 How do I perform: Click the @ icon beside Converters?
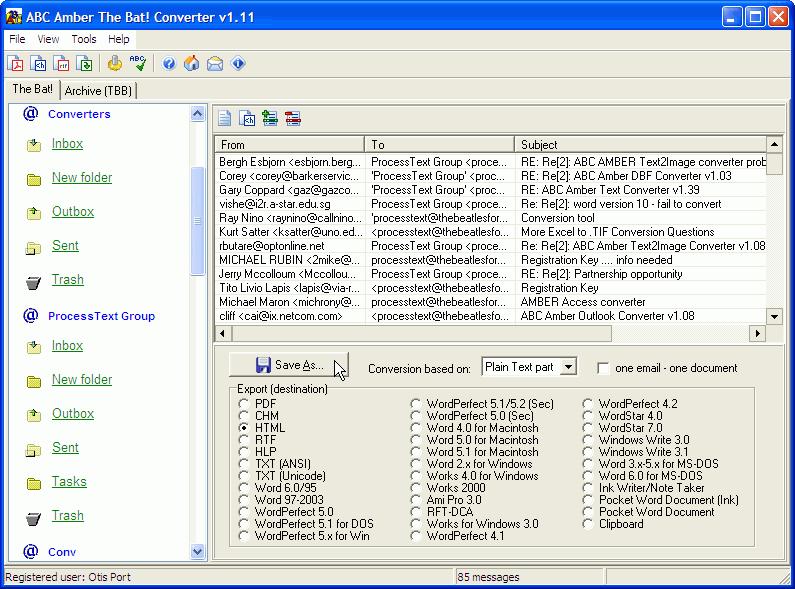31,114
